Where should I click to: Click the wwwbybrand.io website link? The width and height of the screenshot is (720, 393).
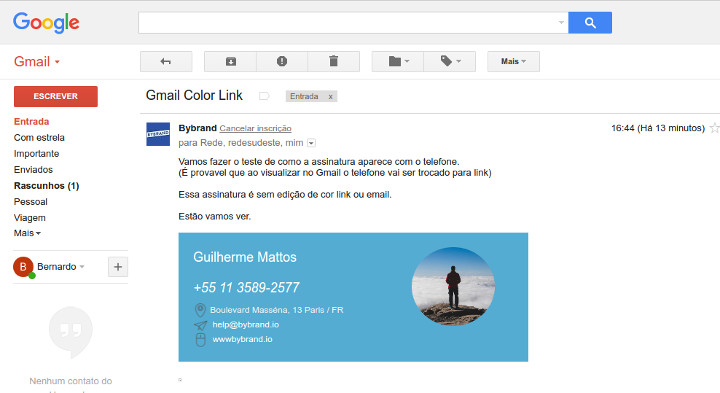click(242, 339)
